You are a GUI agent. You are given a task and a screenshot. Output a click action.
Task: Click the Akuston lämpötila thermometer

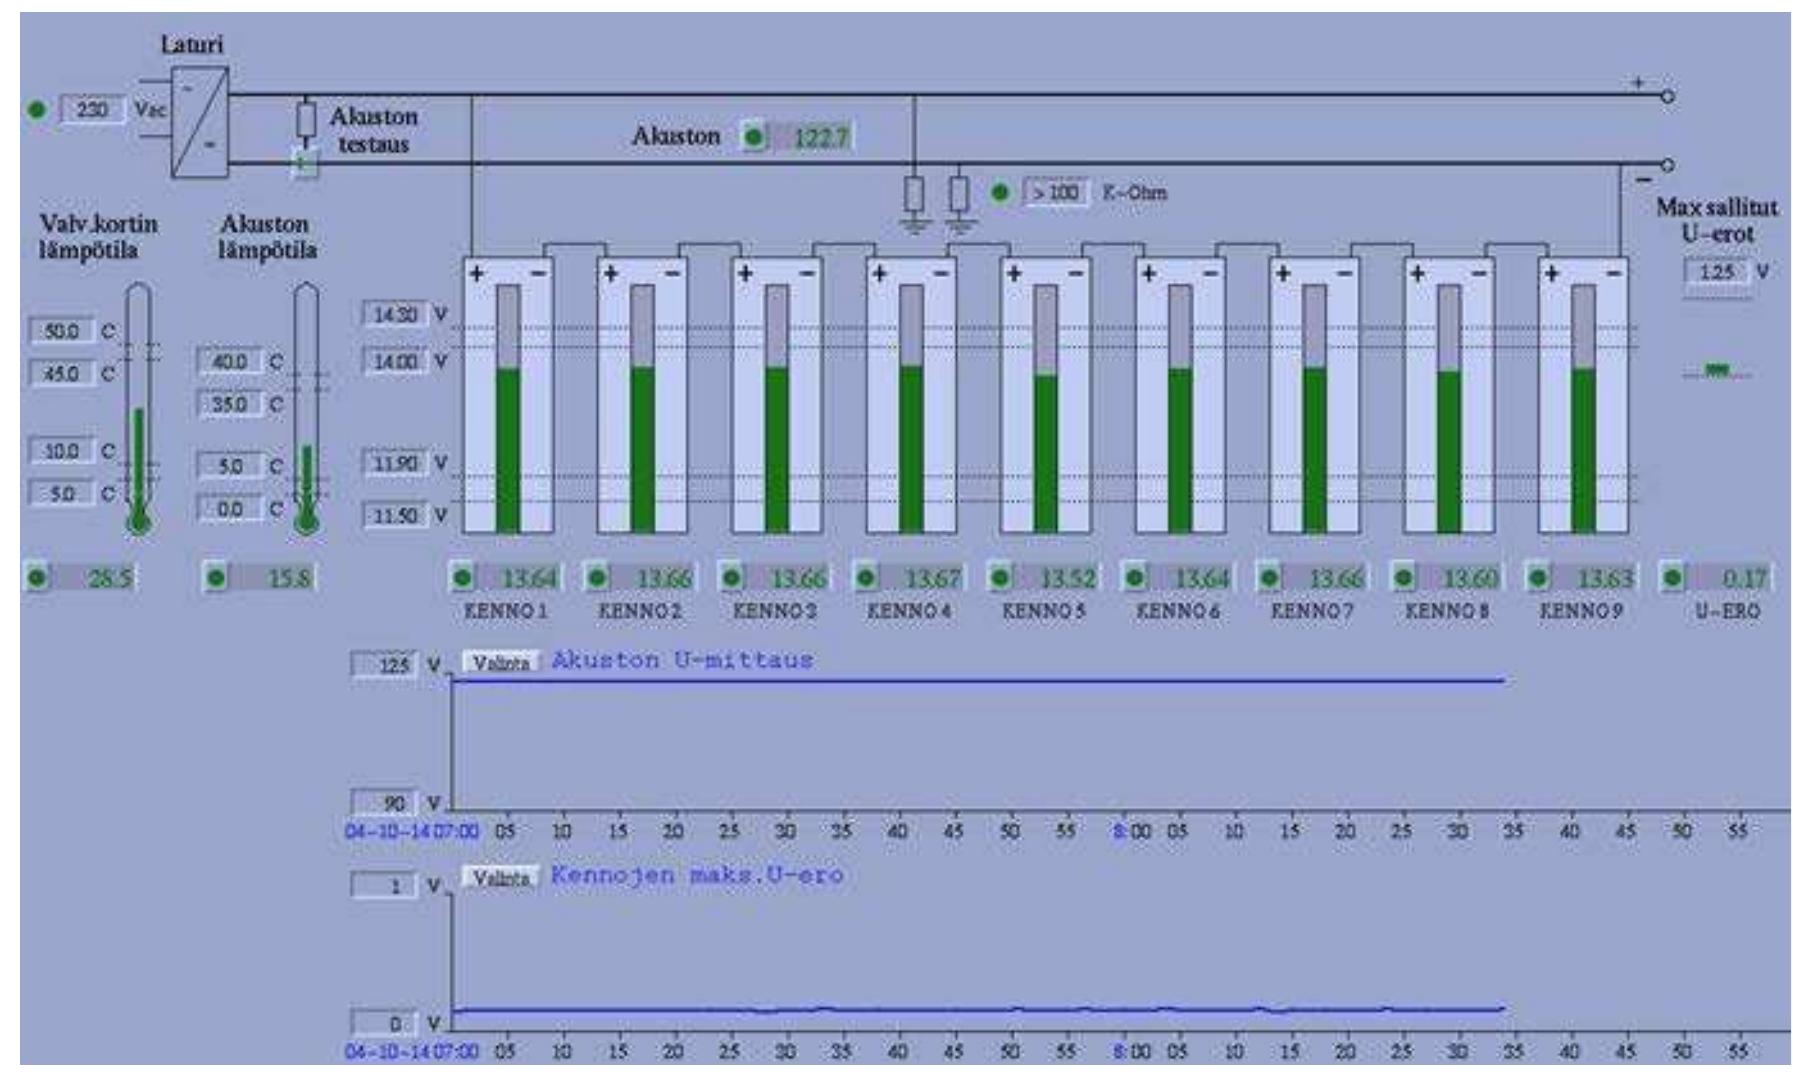click(306, 410)
